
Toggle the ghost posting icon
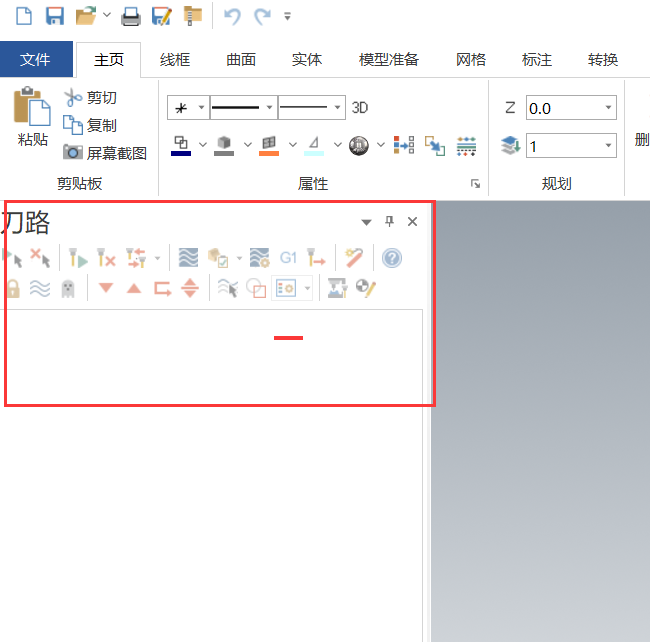[x=68, y=288]
